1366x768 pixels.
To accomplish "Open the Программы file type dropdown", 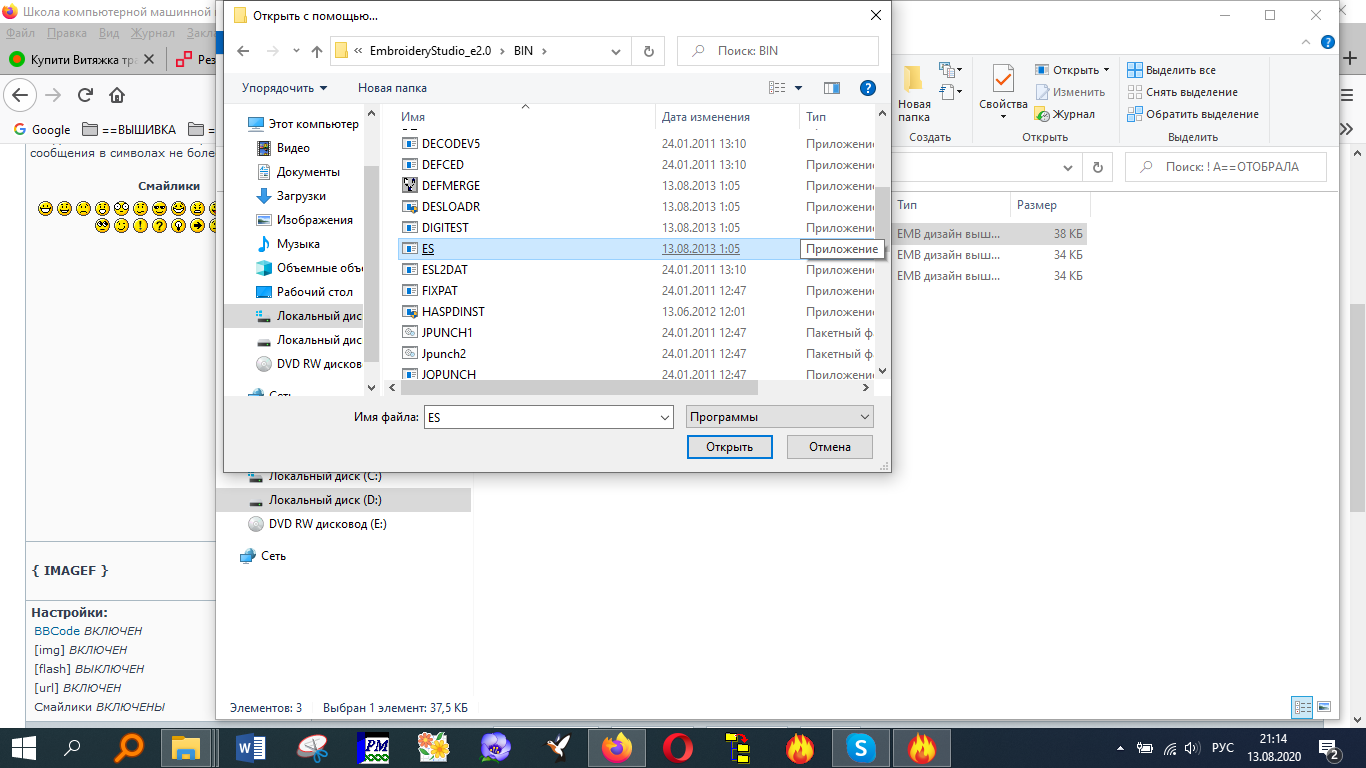I will (x=780, y=417).
